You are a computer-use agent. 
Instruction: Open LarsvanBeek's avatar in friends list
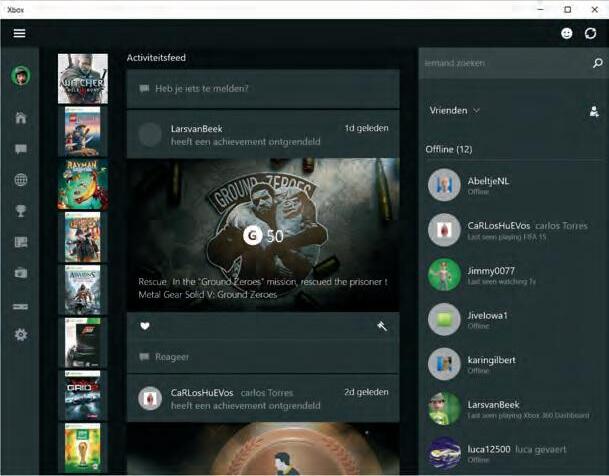[x=444, y=408]
